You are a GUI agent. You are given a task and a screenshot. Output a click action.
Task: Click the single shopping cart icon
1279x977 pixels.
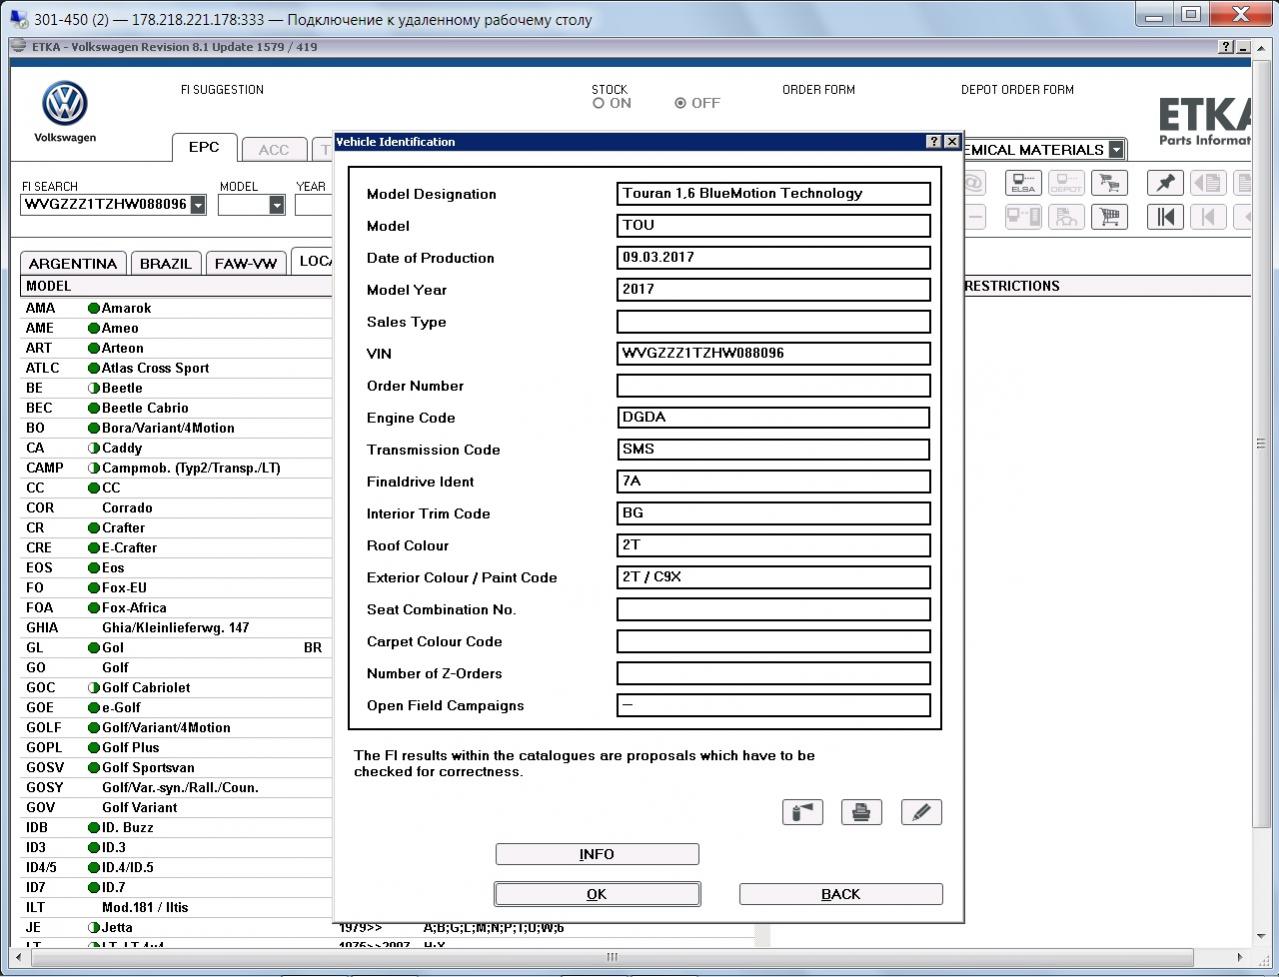[x=1109, y=216]
